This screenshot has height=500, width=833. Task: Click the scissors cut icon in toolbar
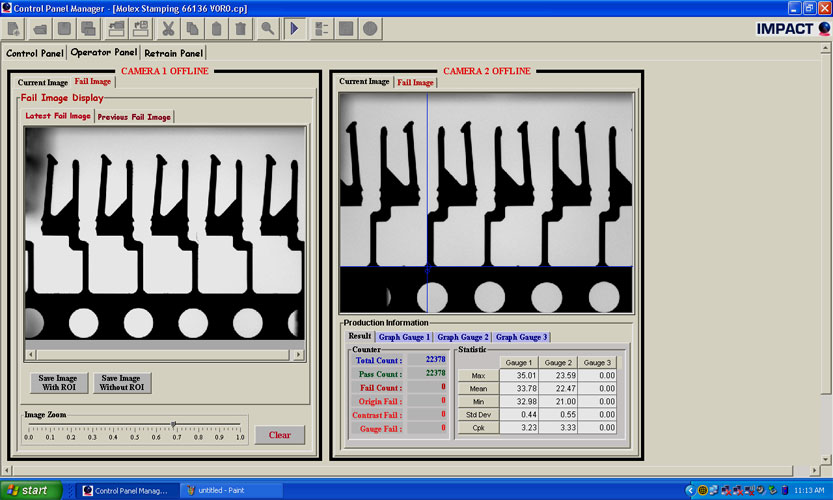pyautogui.click(x=168, y=28)
